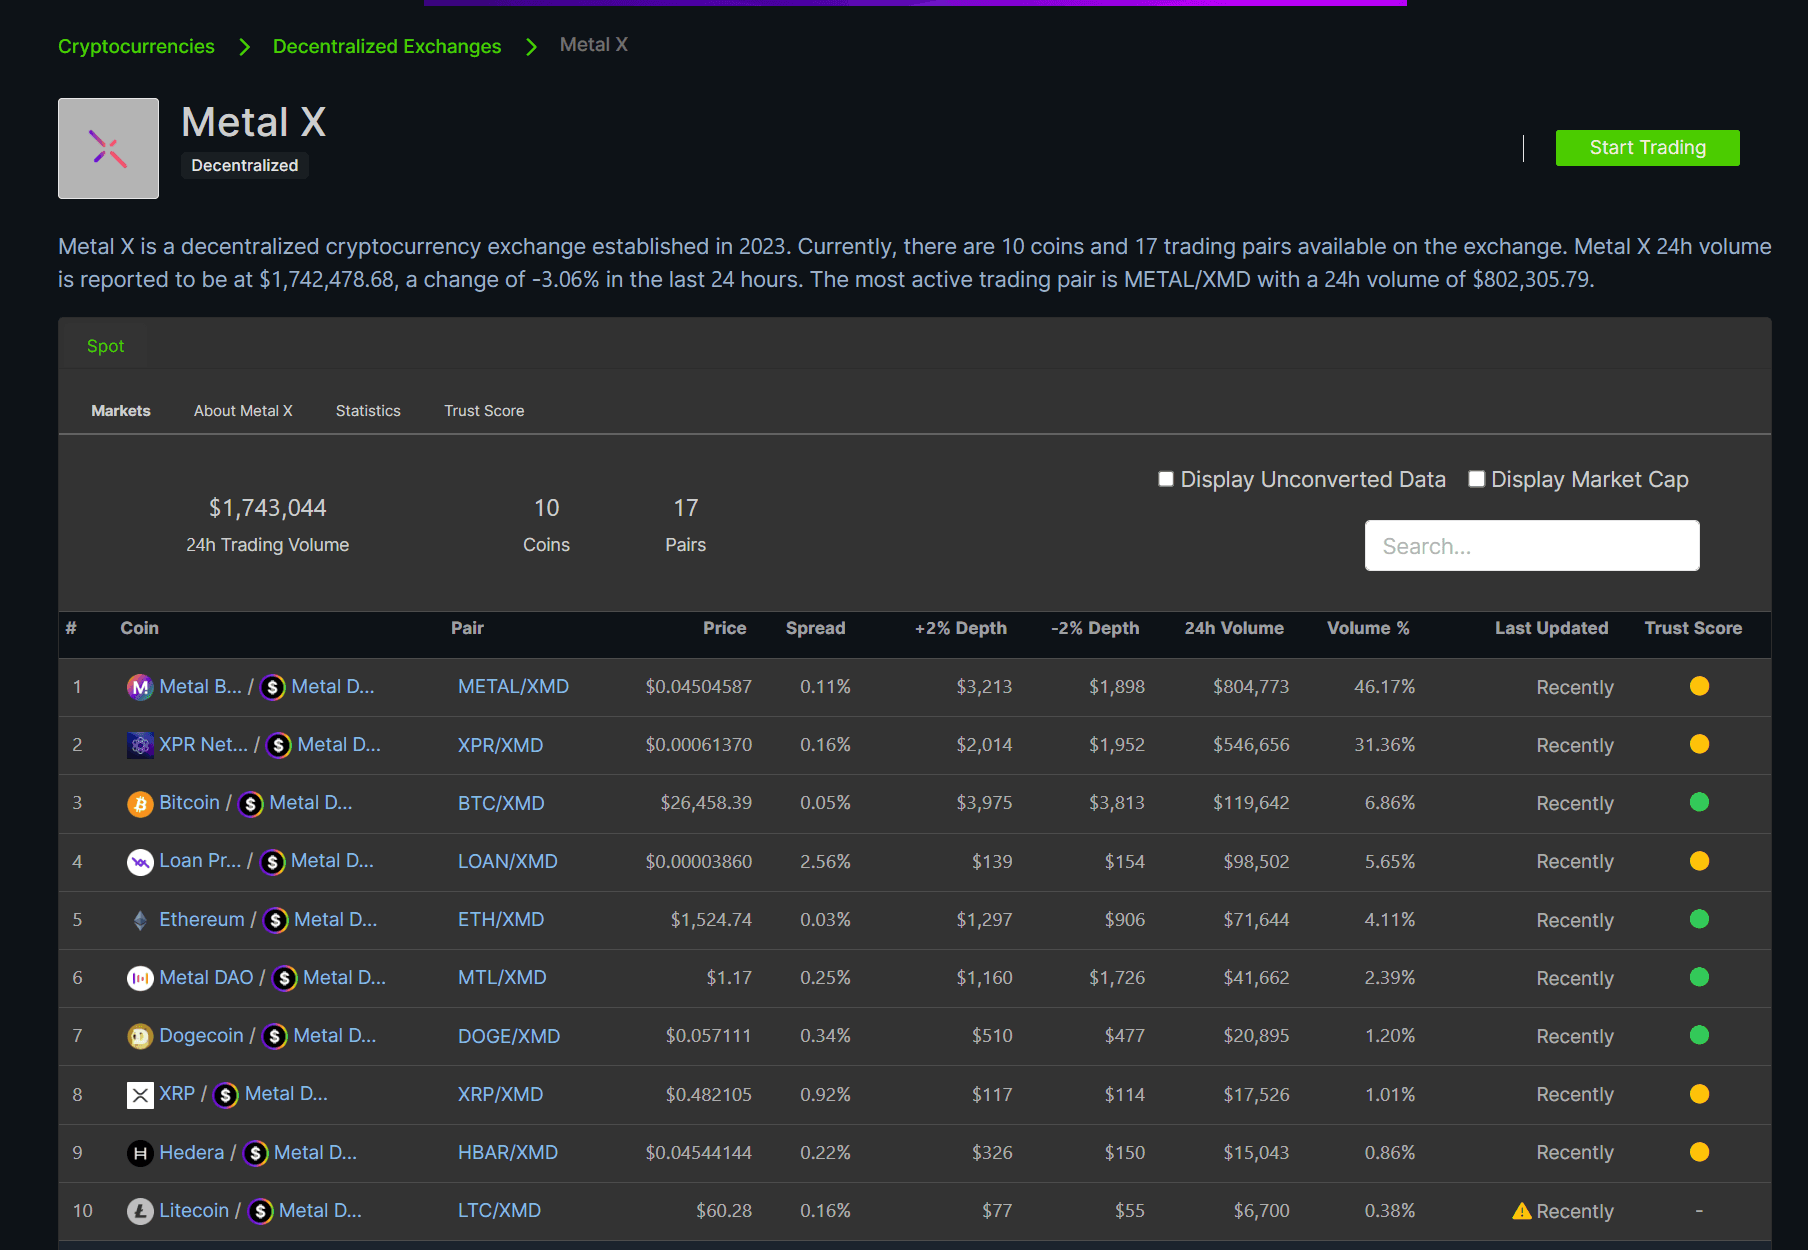This screenshot has width=1808, height=1250.
Task: Click the XRP coin icon
Action: coord(140,1095)
